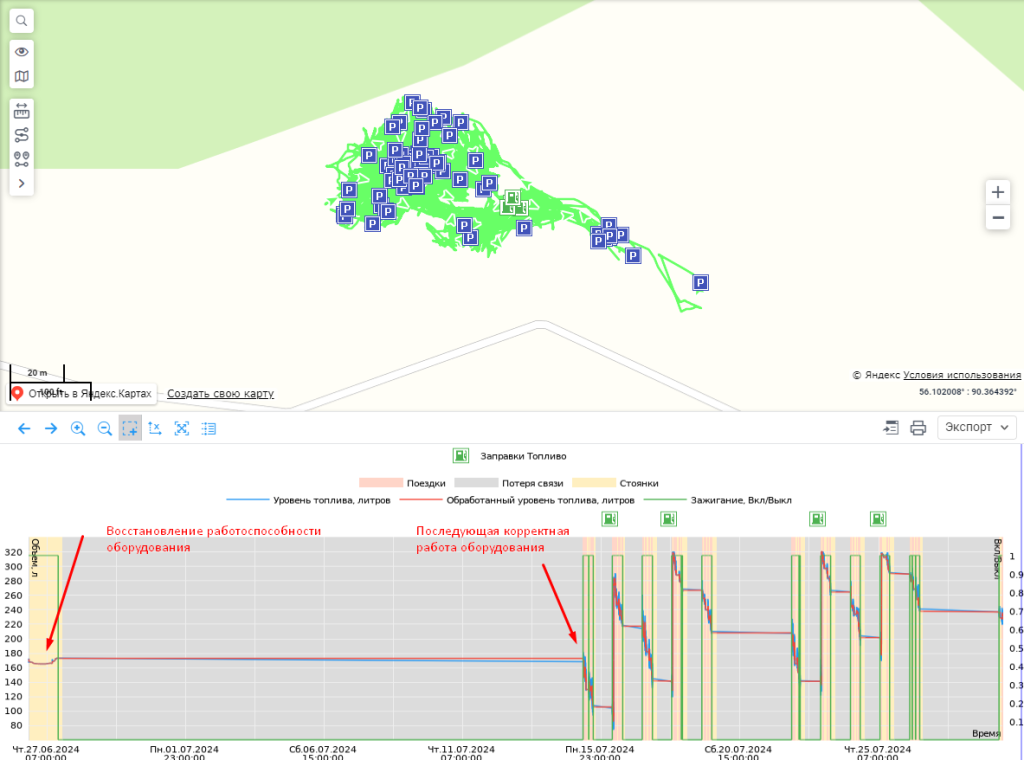Click the Чт.25.07.2024 axis label
Screen dimensions: 1024x760
coord(877,752)
